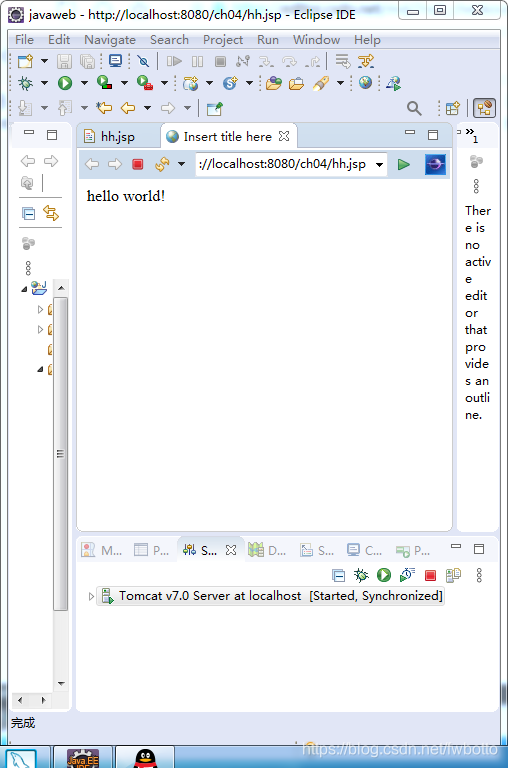The width and height of the screenshot is (508, 768).
Task: Click the New Dynamic Web Project icon
Action: (191, 83)
